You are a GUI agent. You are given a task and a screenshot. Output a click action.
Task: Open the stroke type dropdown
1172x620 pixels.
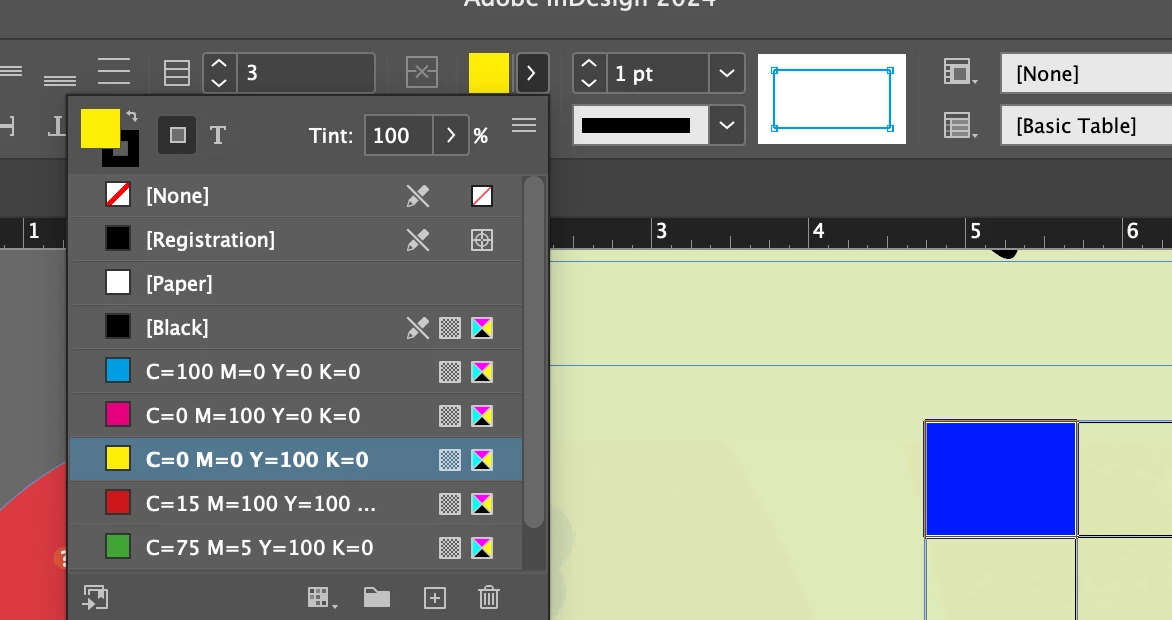click(727, 125)
